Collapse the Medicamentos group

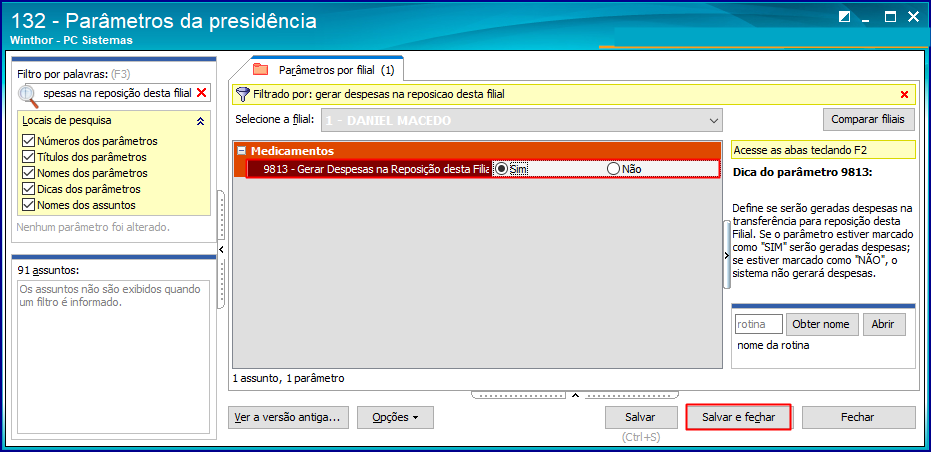click(241, 151)
